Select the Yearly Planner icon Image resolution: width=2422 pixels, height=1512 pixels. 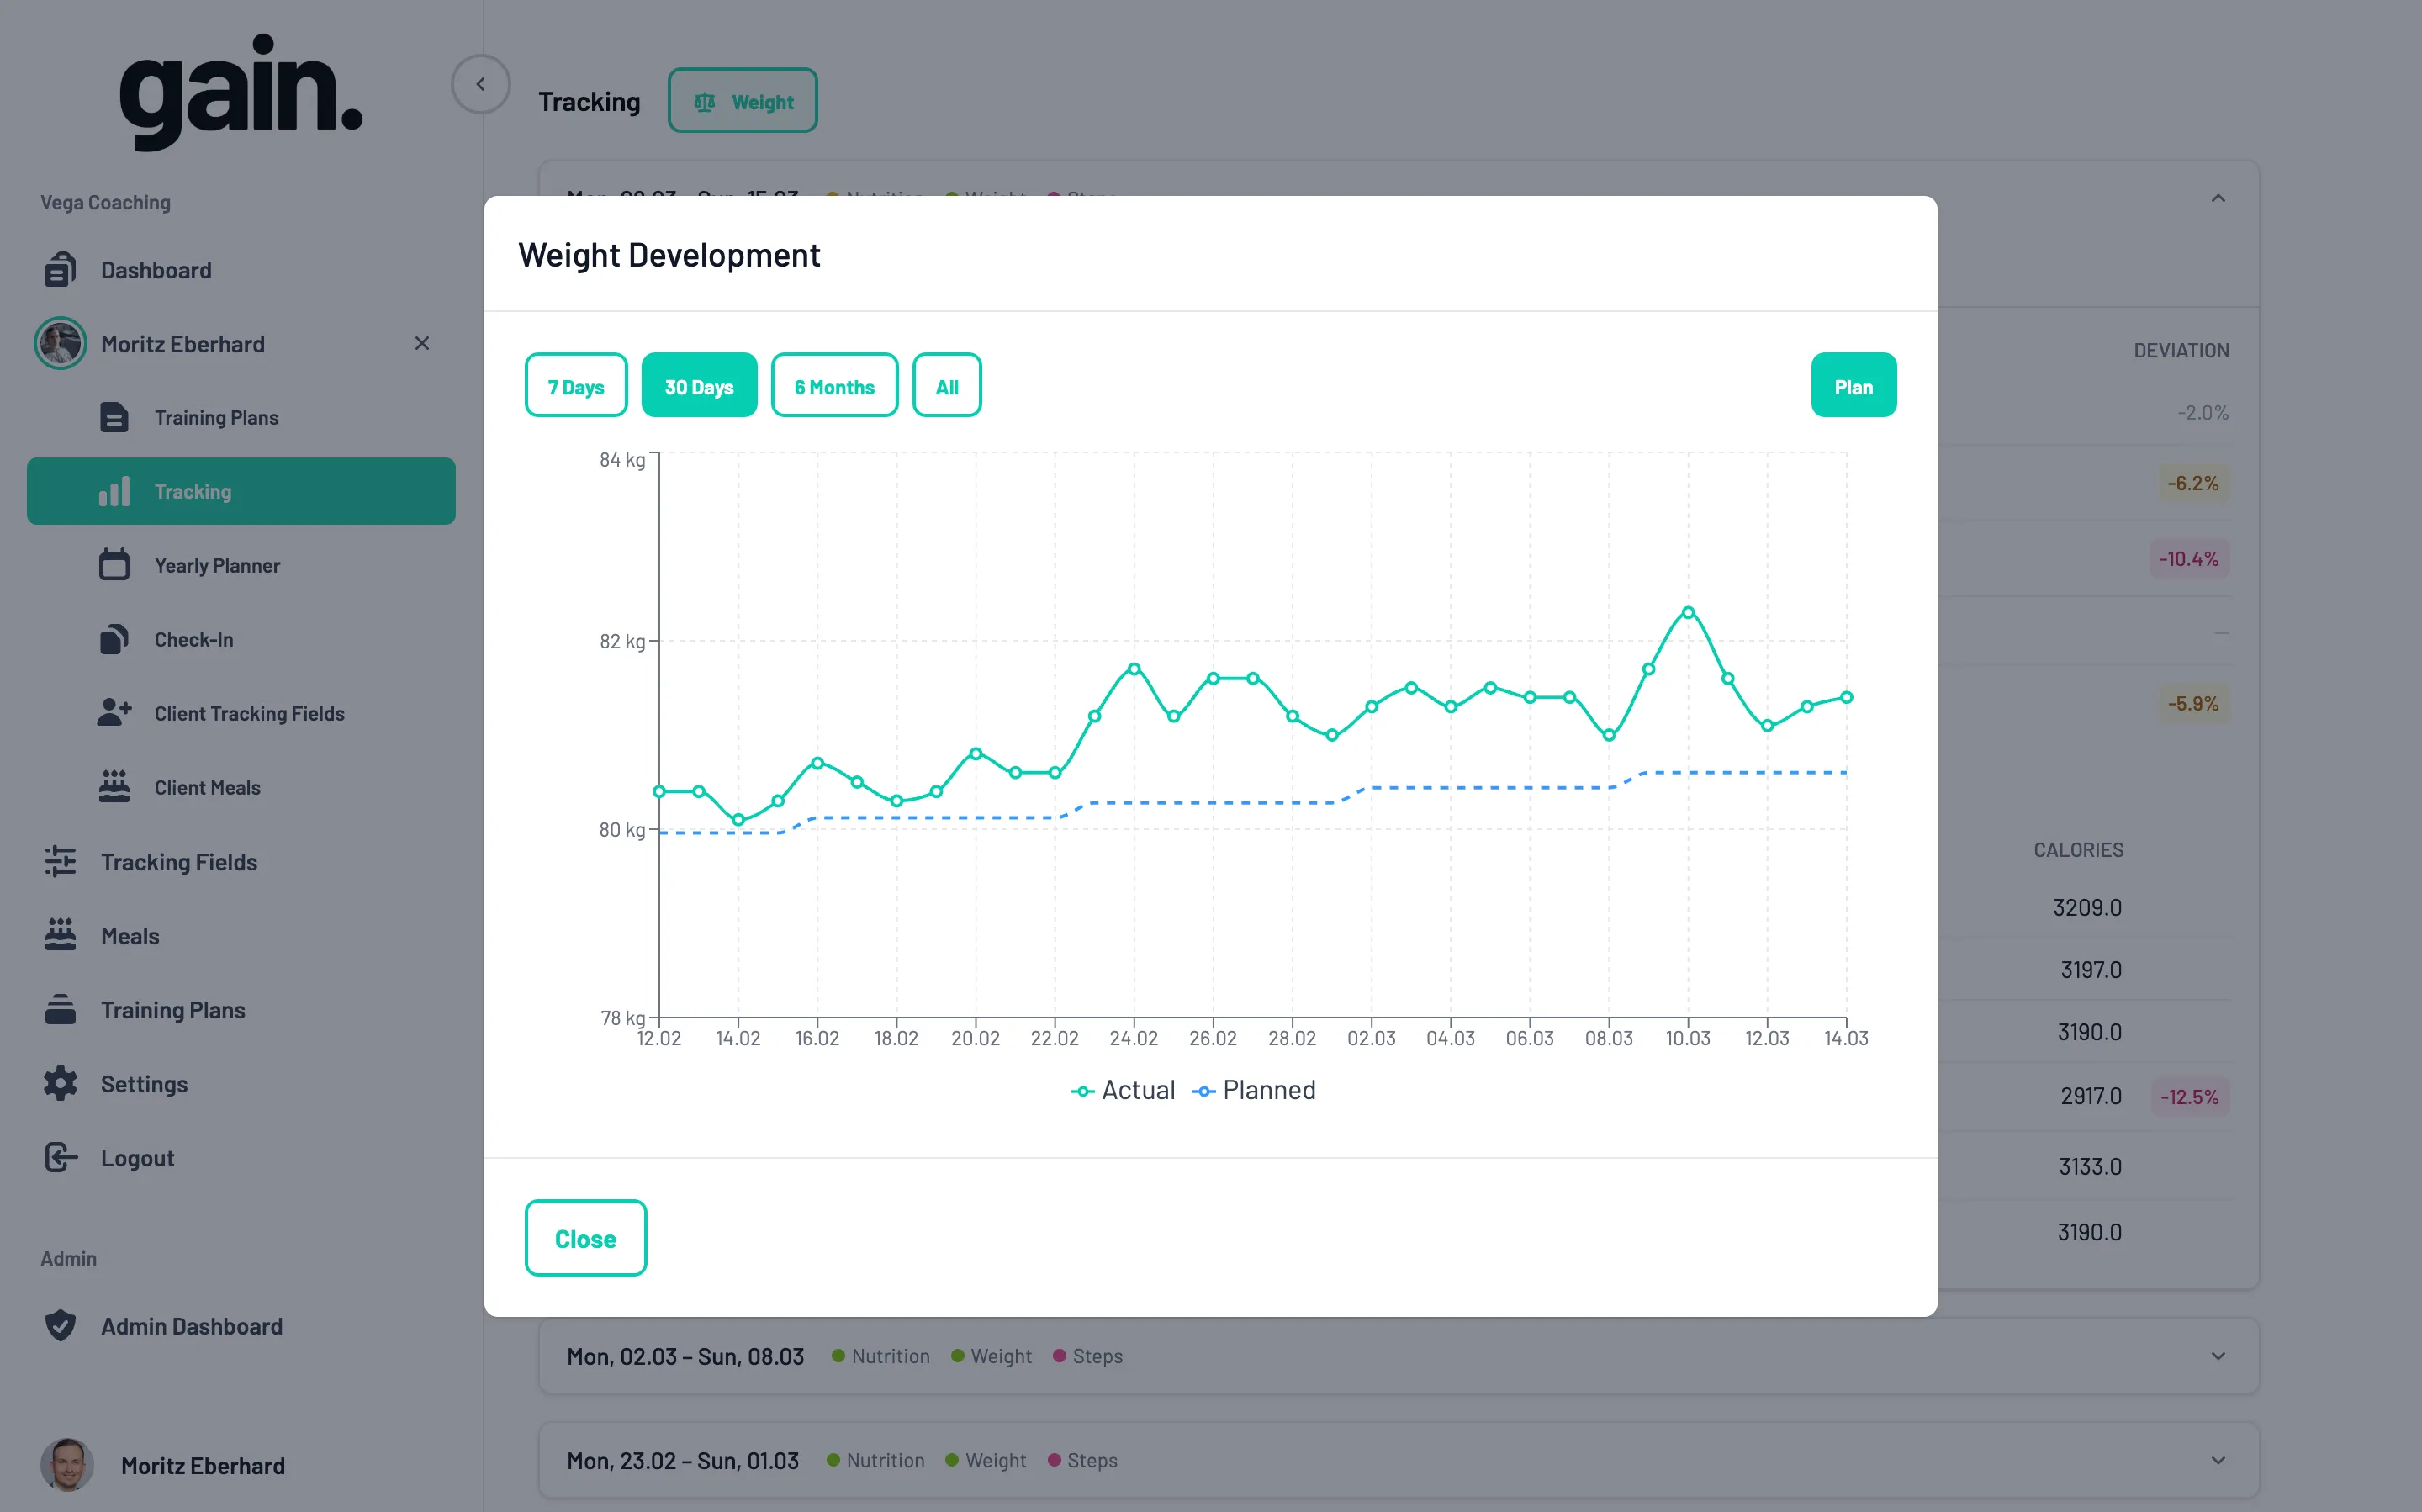pyautogui.click(x=115, y=564)
